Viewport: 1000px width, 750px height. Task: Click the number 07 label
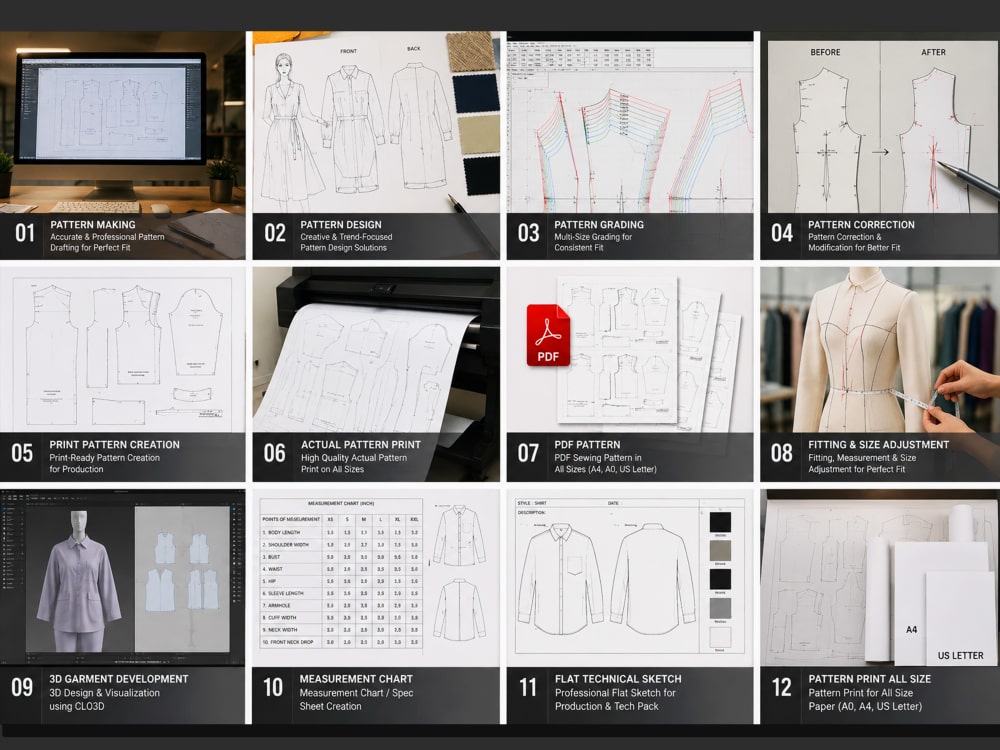(x=528, y=453)
